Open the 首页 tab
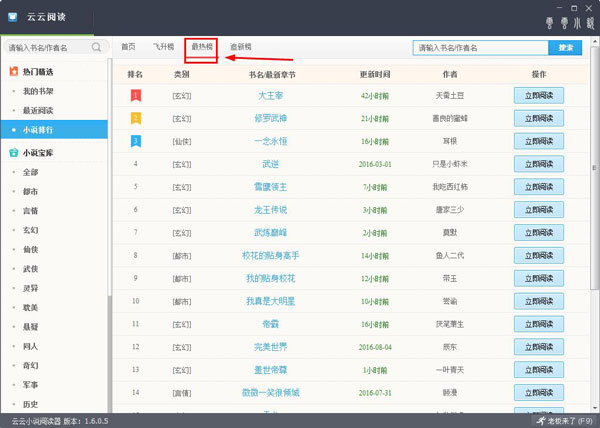The image size is (600, 428). (128, 47)
